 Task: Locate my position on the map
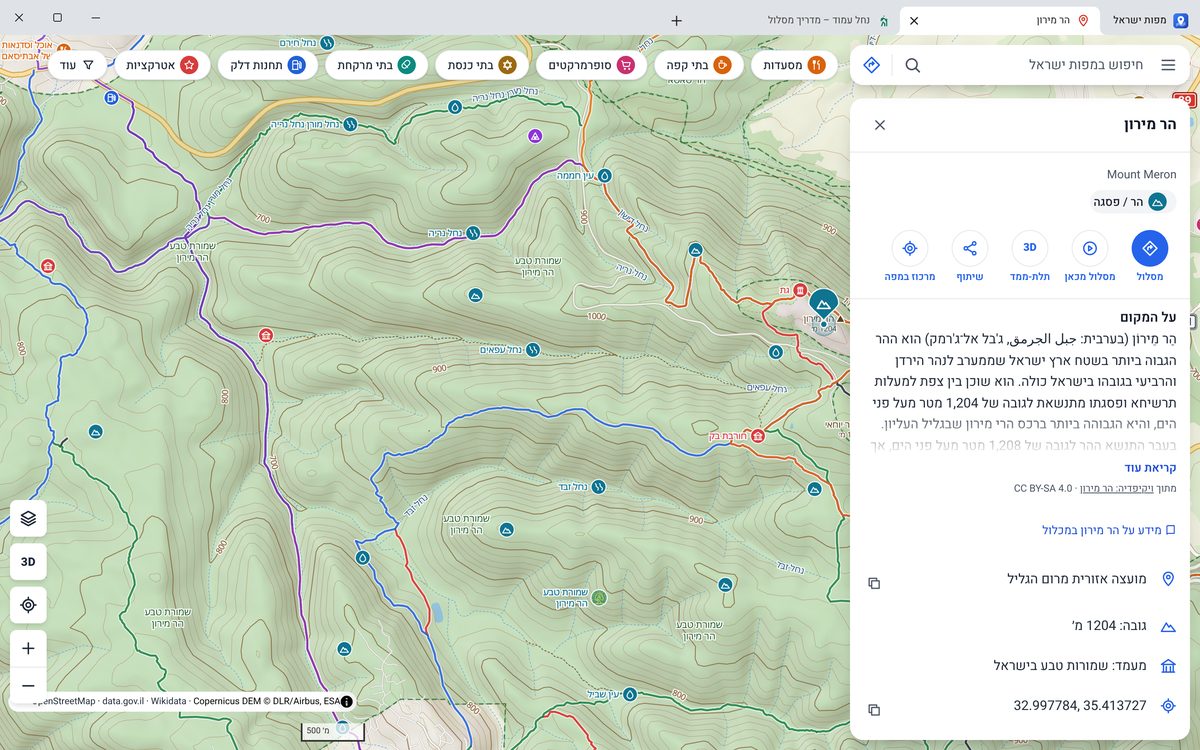(x=28, y=605)
